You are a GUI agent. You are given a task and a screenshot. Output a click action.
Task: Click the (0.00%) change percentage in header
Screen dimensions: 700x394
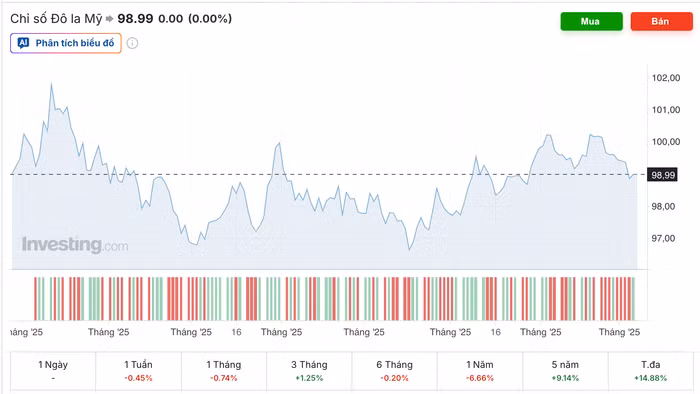point(210,19)
